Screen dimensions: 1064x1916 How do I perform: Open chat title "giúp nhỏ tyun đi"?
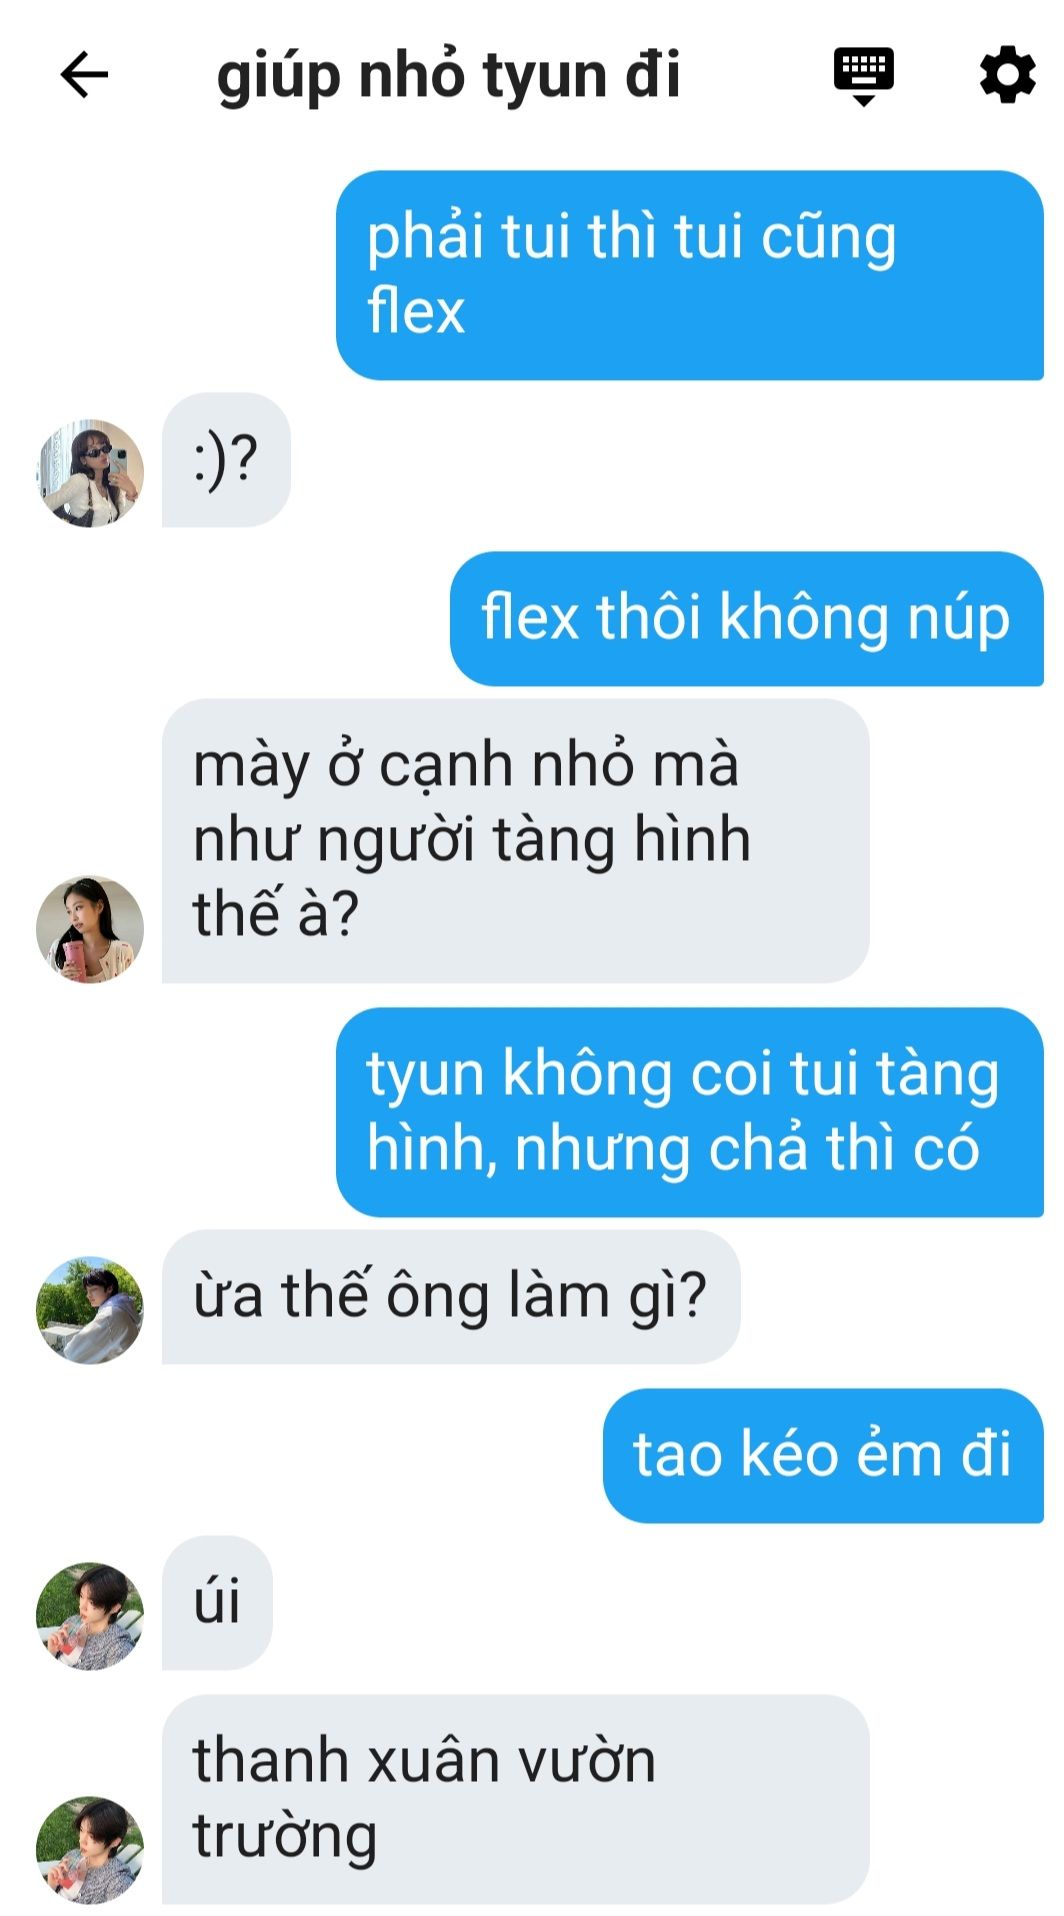[x=449, y=76]
